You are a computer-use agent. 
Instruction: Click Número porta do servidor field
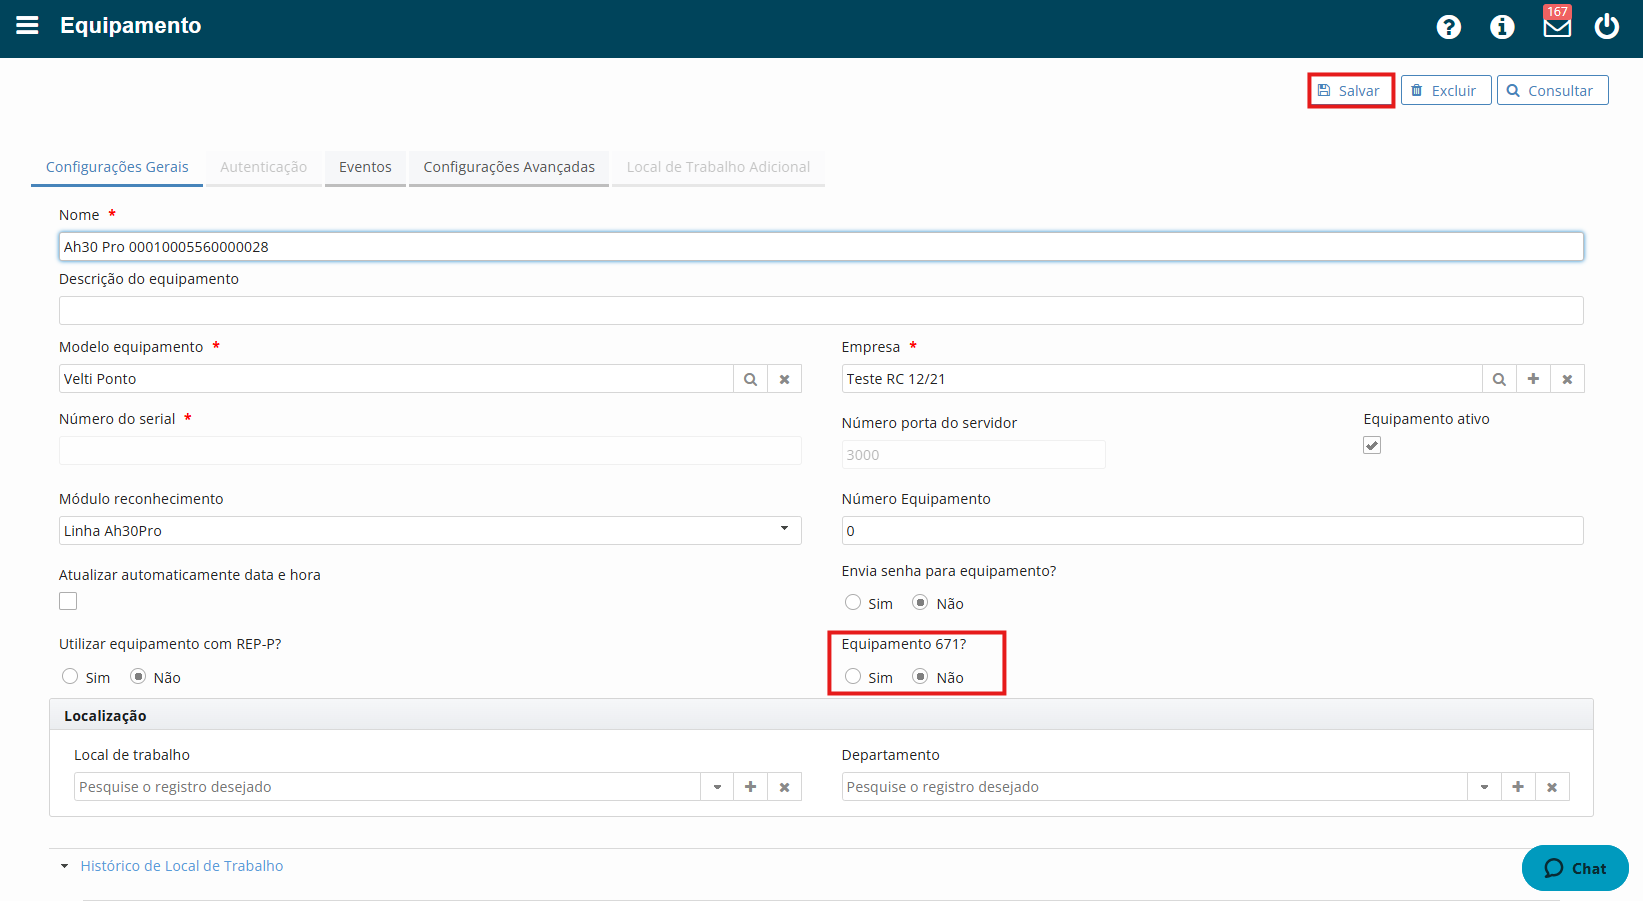click(x=974, y=454)
